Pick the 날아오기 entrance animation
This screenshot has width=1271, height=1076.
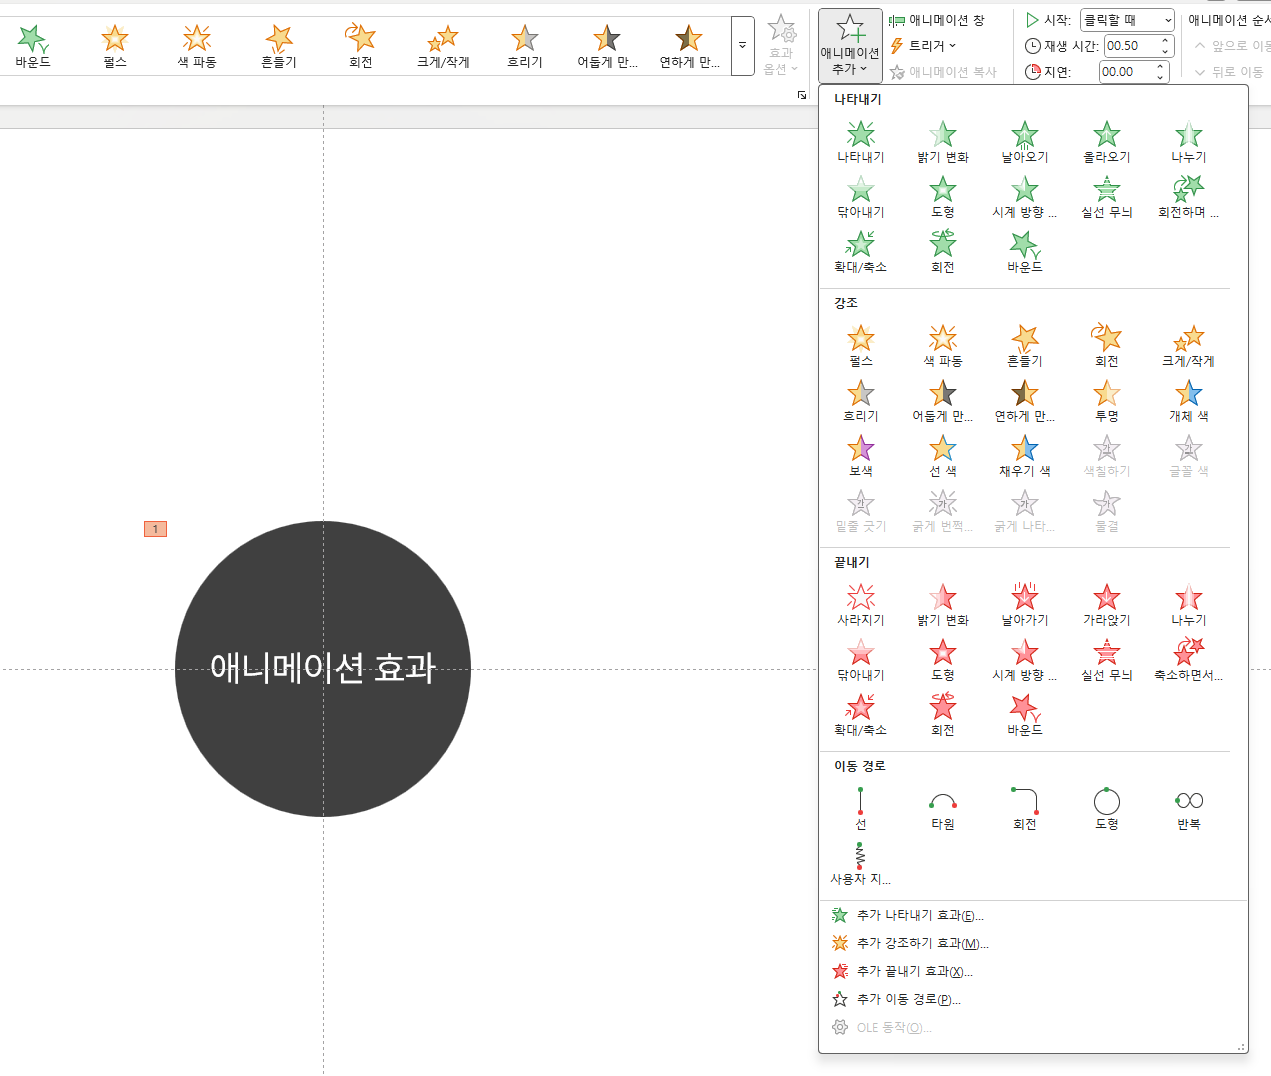1025,142
